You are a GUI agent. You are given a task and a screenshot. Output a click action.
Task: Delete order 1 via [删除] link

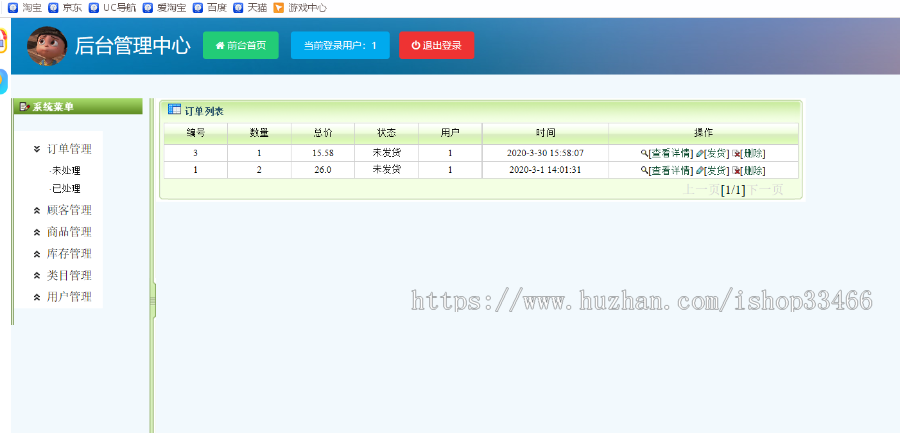[x=752, y=171]
